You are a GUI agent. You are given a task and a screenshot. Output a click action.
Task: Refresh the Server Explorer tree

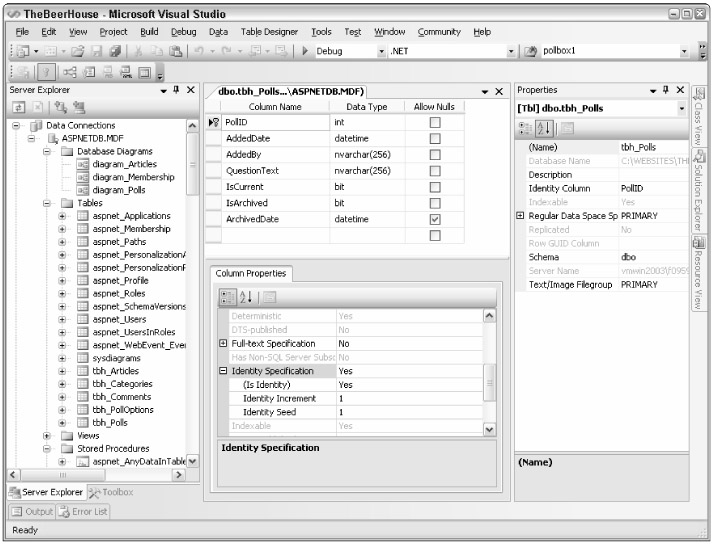20,107
